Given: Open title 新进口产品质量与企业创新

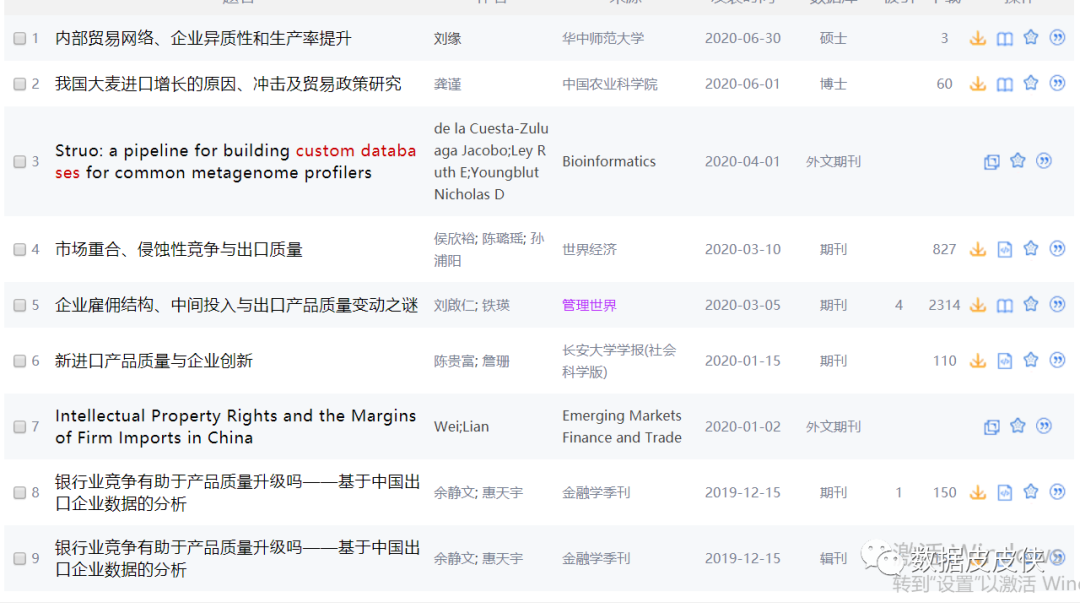Looking at the screenshot, I should click(x=154, y=361).
